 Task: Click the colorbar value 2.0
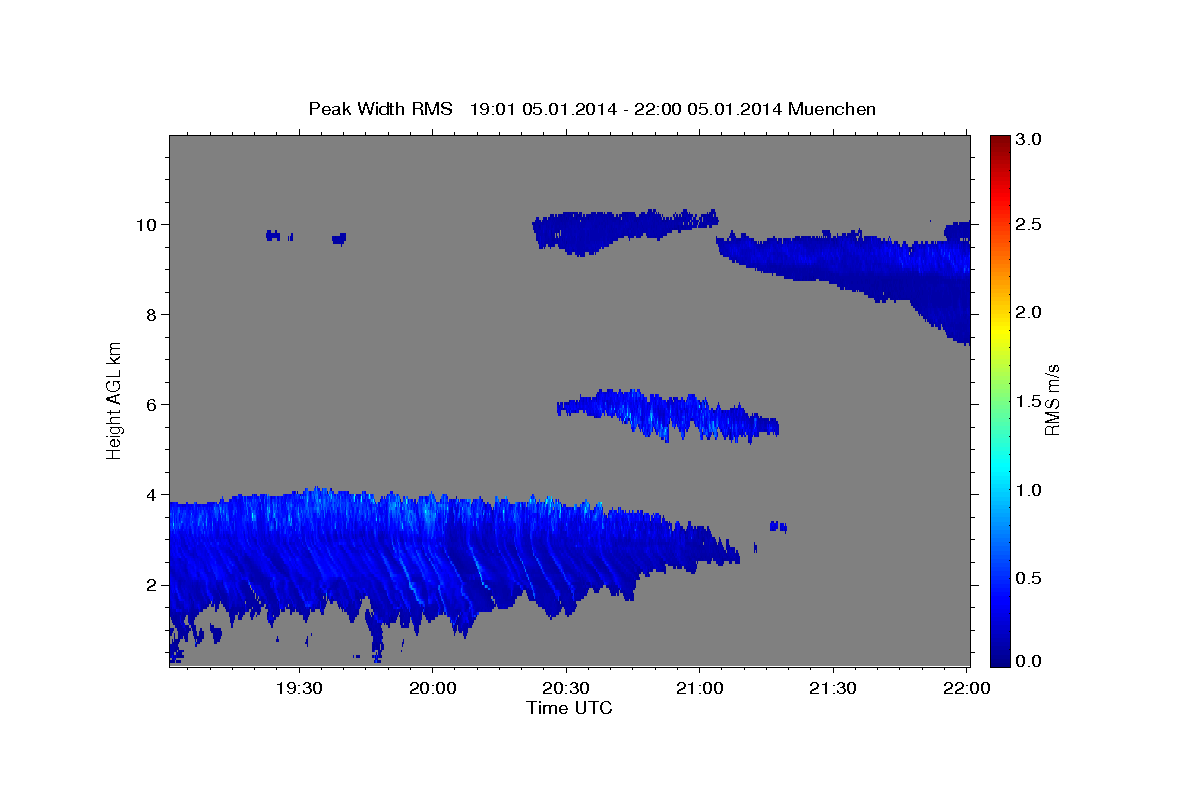click(x=1029, y=312)
